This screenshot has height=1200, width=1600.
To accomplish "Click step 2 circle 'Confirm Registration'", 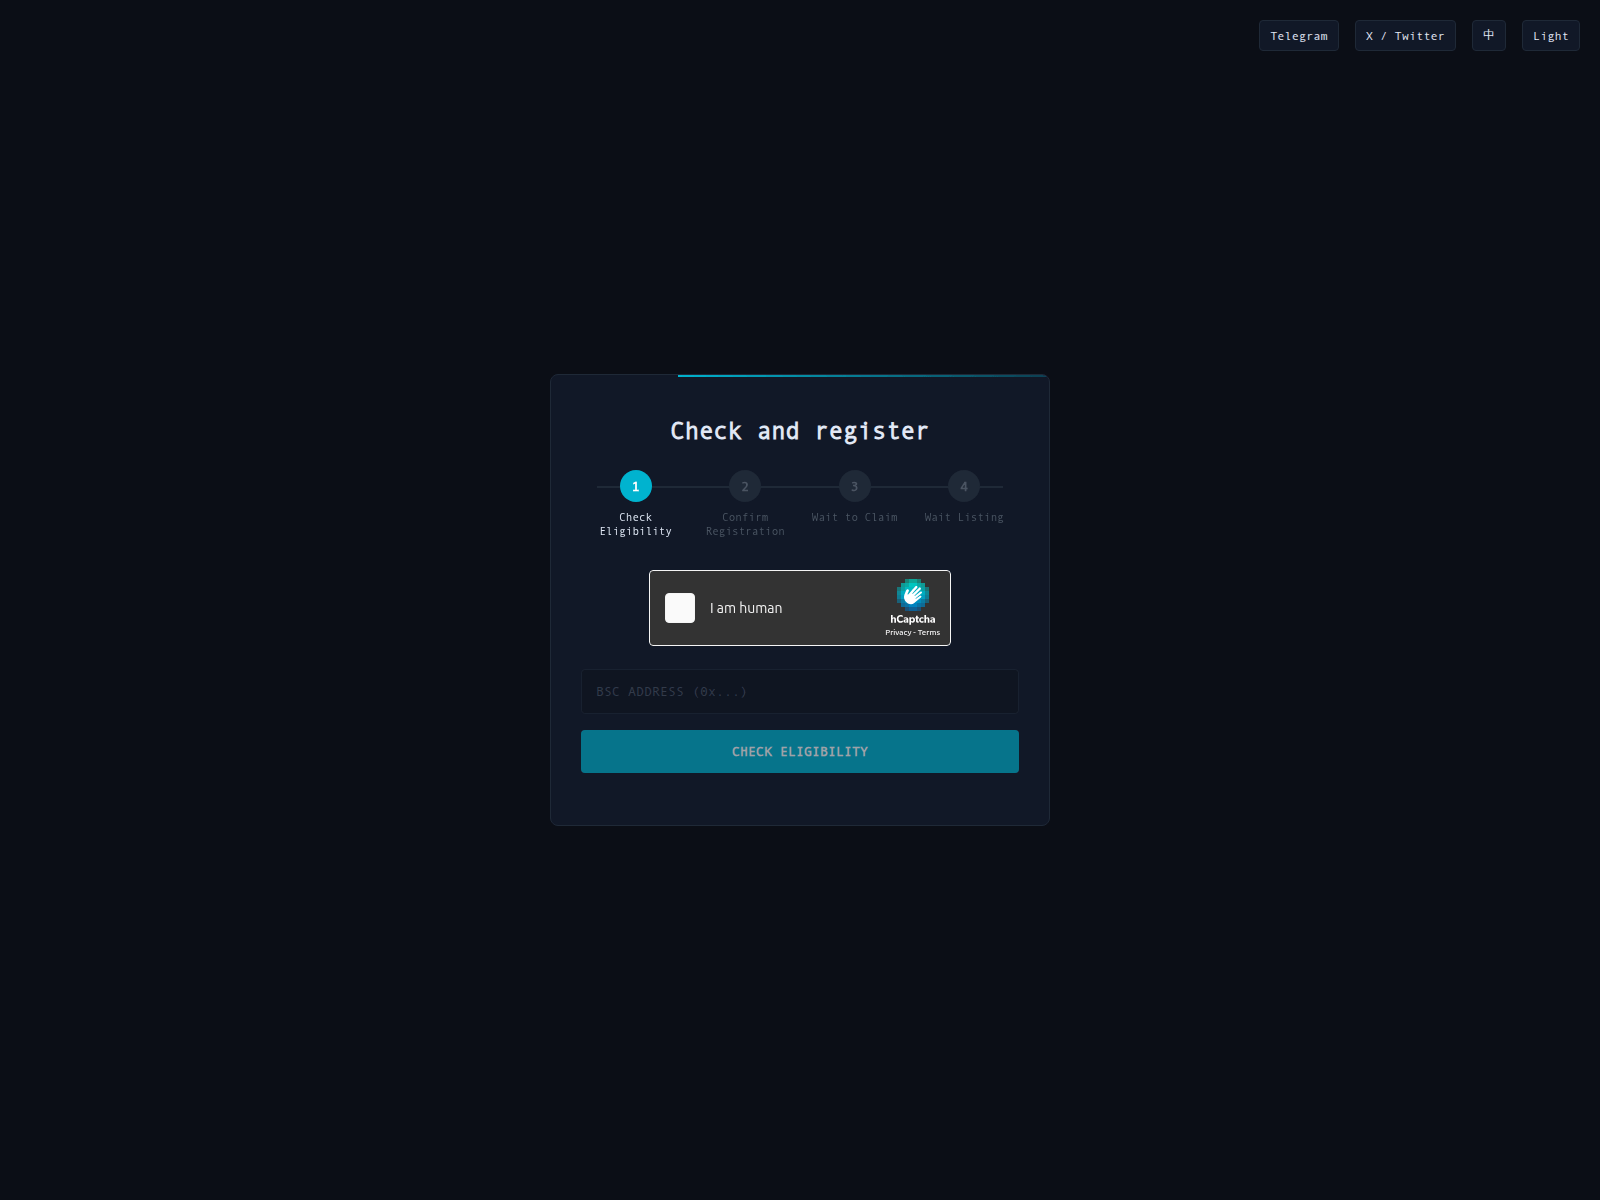I will 744,487.
